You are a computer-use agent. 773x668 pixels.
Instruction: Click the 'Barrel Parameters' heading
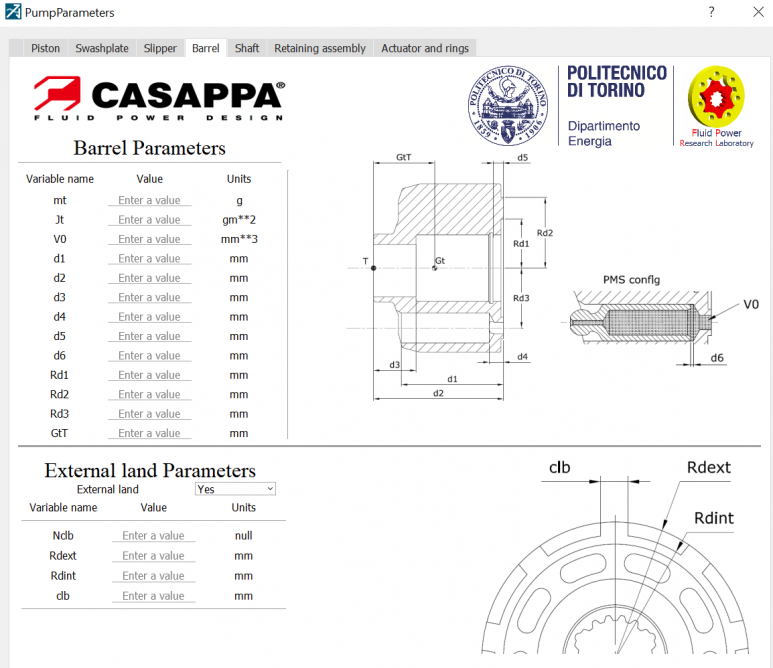click(149, 148)
